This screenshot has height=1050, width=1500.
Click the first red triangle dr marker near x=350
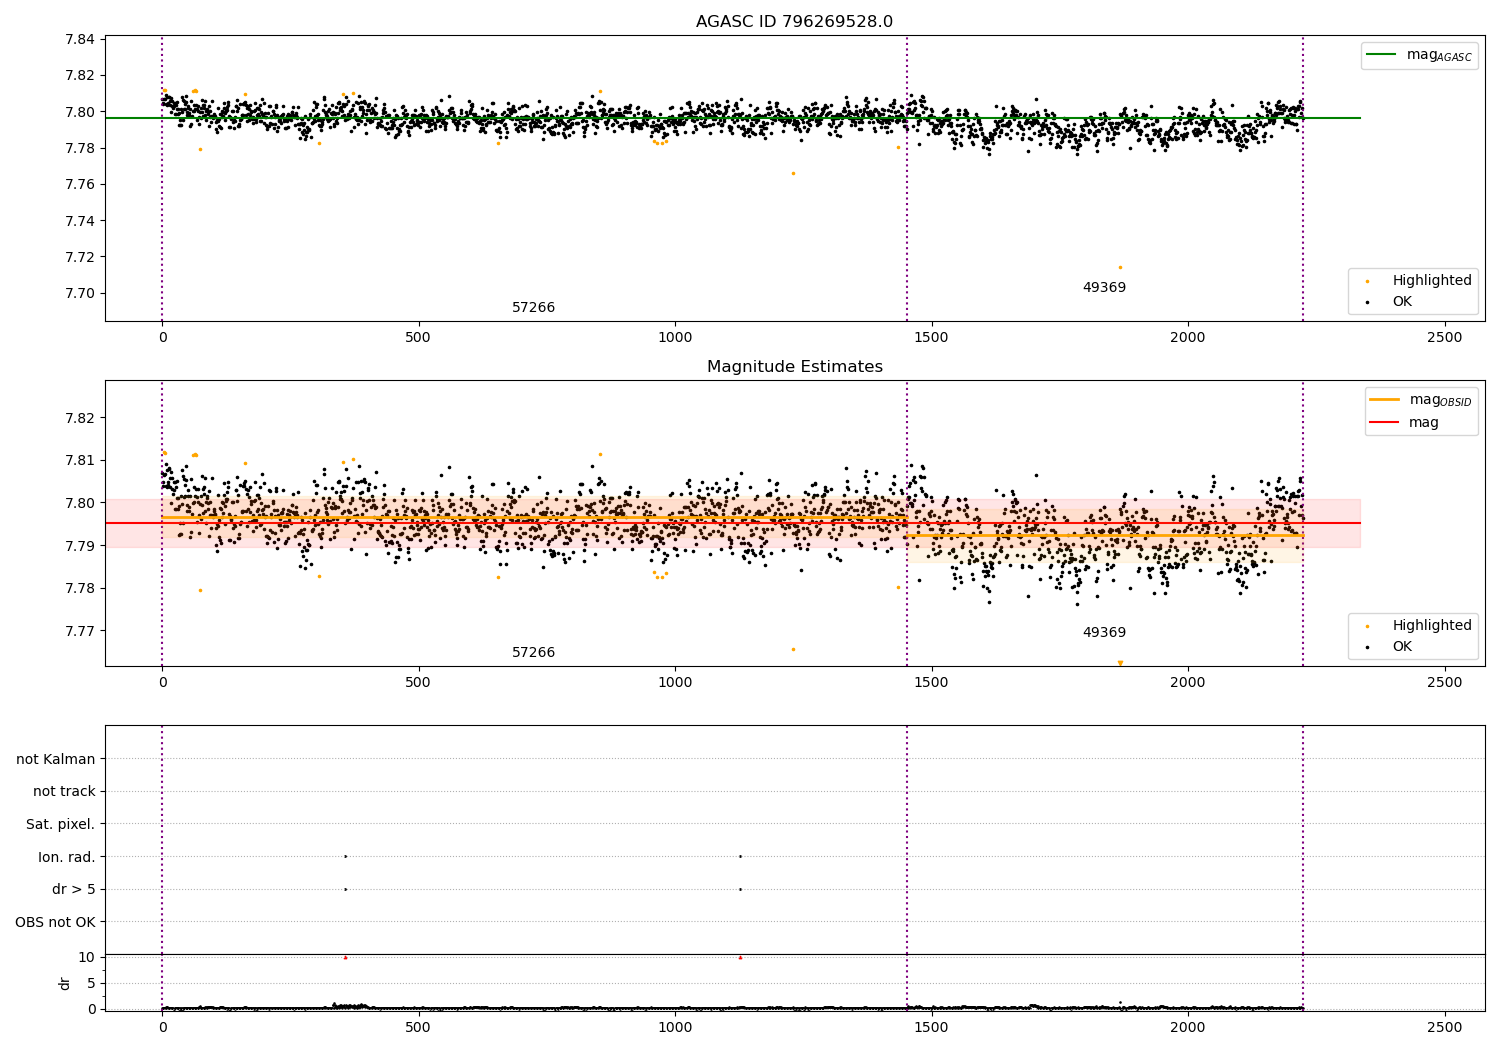(345, 957)
